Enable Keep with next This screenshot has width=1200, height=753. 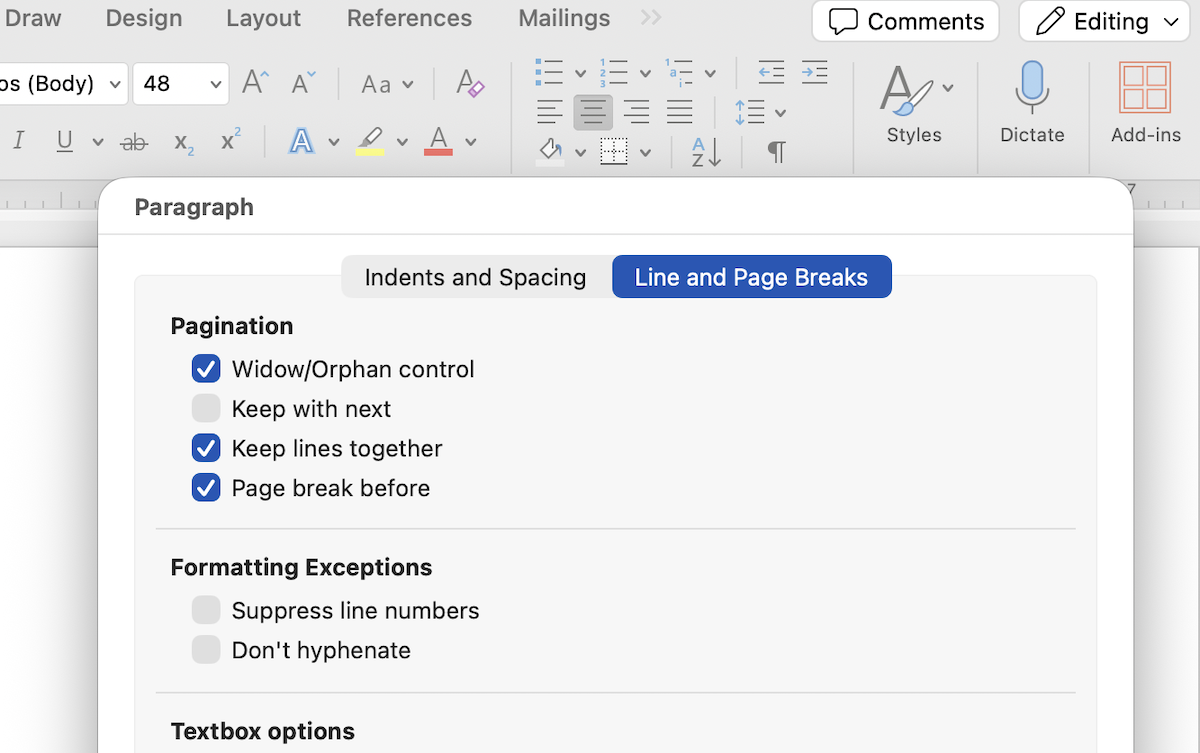pyautogui.click(x=205, y=408)
